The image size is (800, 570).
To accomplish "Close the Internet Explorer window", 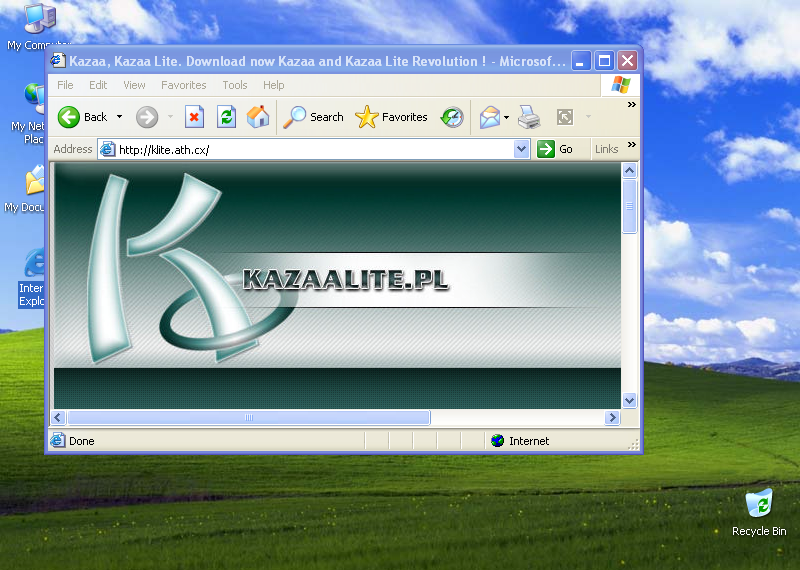I will tap(628, 61).
